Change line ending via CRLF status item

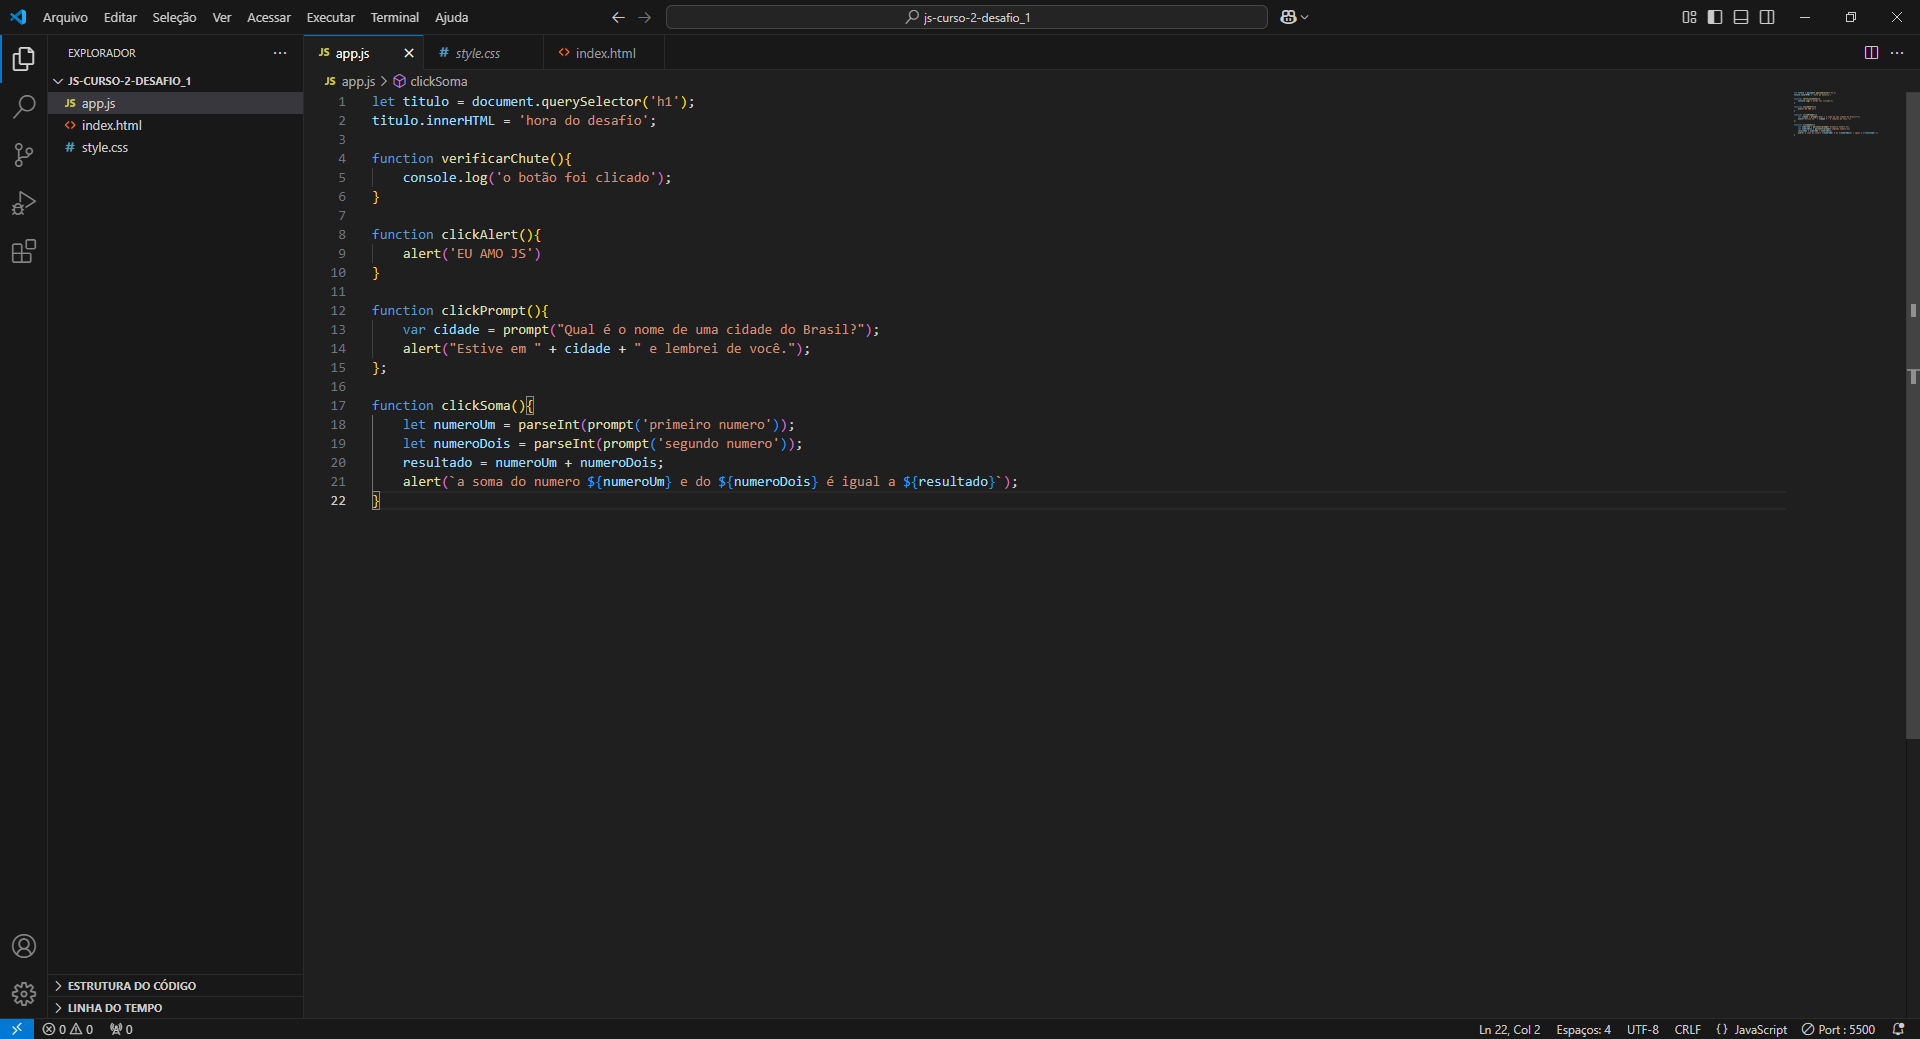[1687, 1029]
